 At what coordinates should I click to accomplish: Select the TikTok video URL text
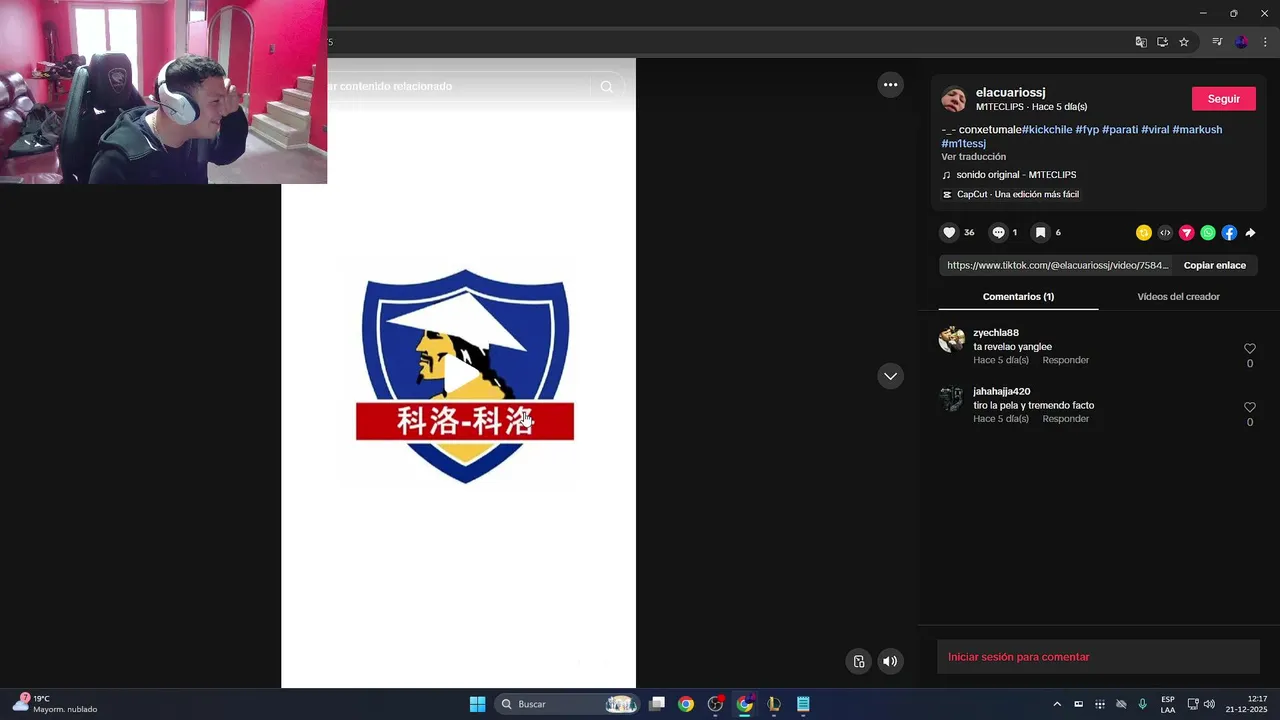point(1057,265)
